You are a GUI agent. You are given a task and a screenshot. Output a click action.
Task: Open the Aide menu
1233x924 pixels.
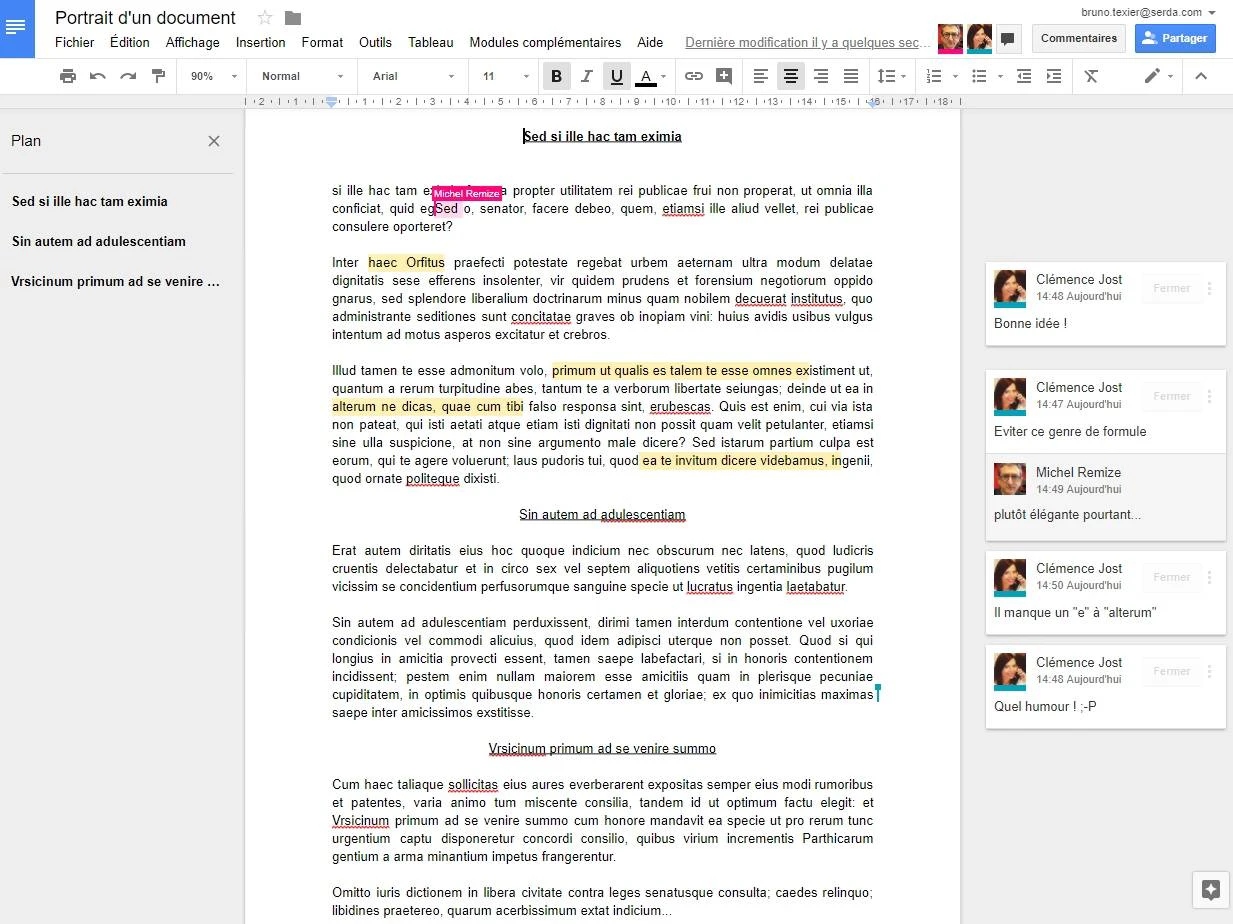pos(650,42)
